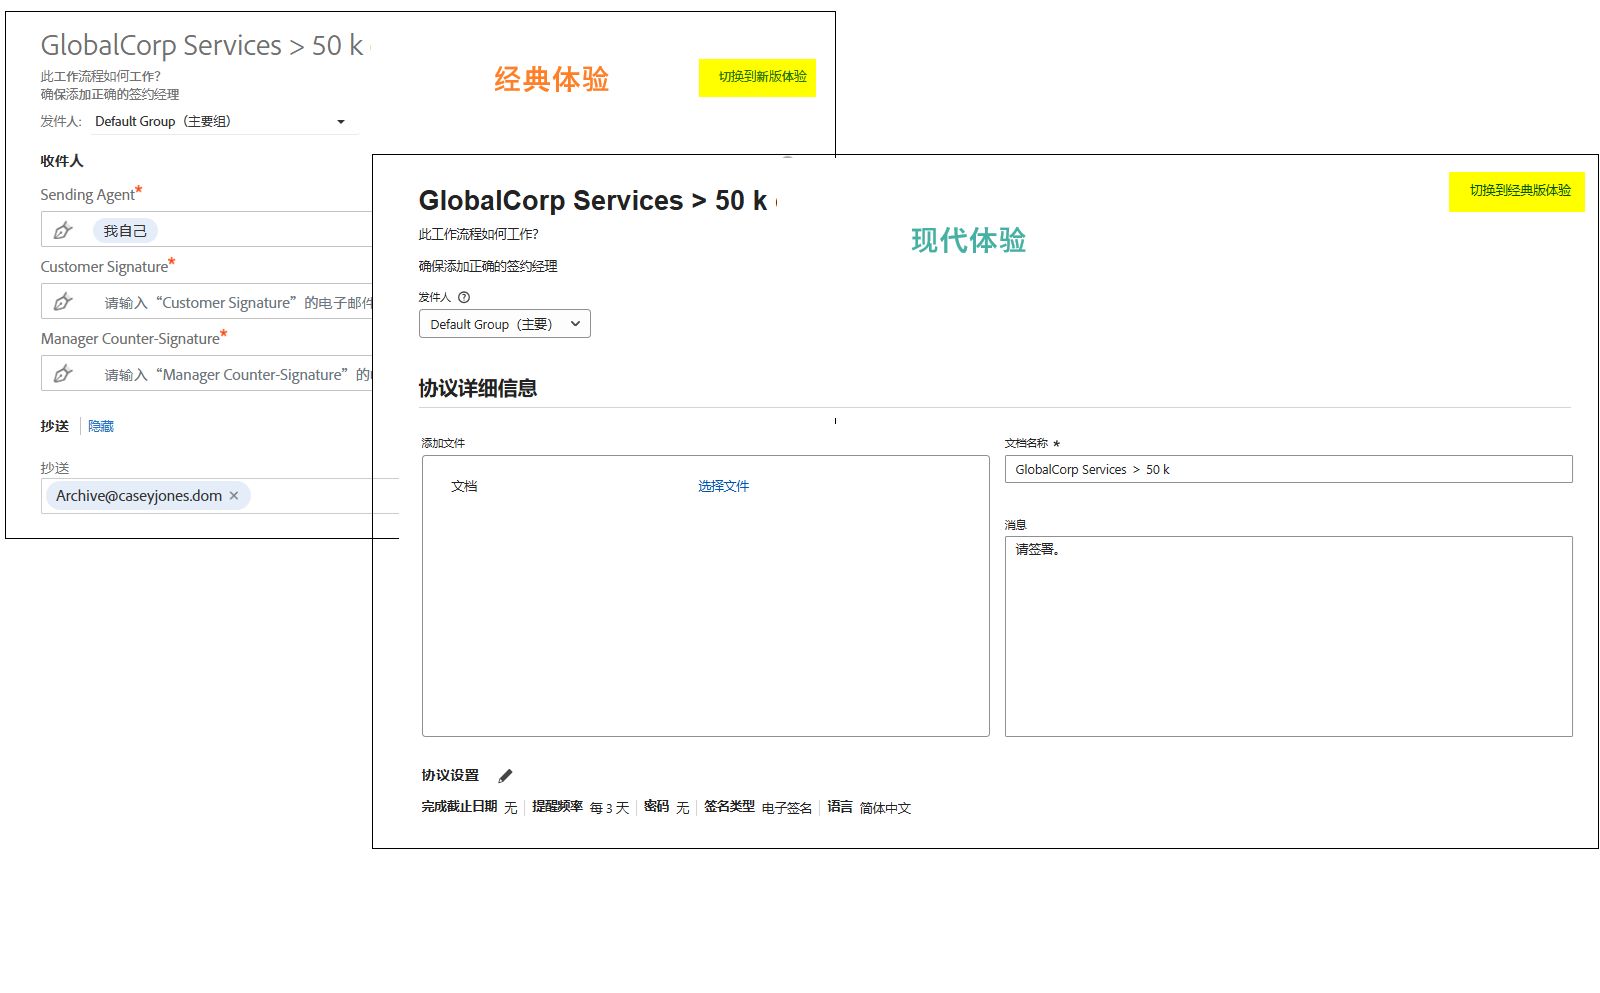Screen dimensions: 1600x993
Task: Click the yellow 切换到新版体验 button in classic view
Action: point(757,77)
